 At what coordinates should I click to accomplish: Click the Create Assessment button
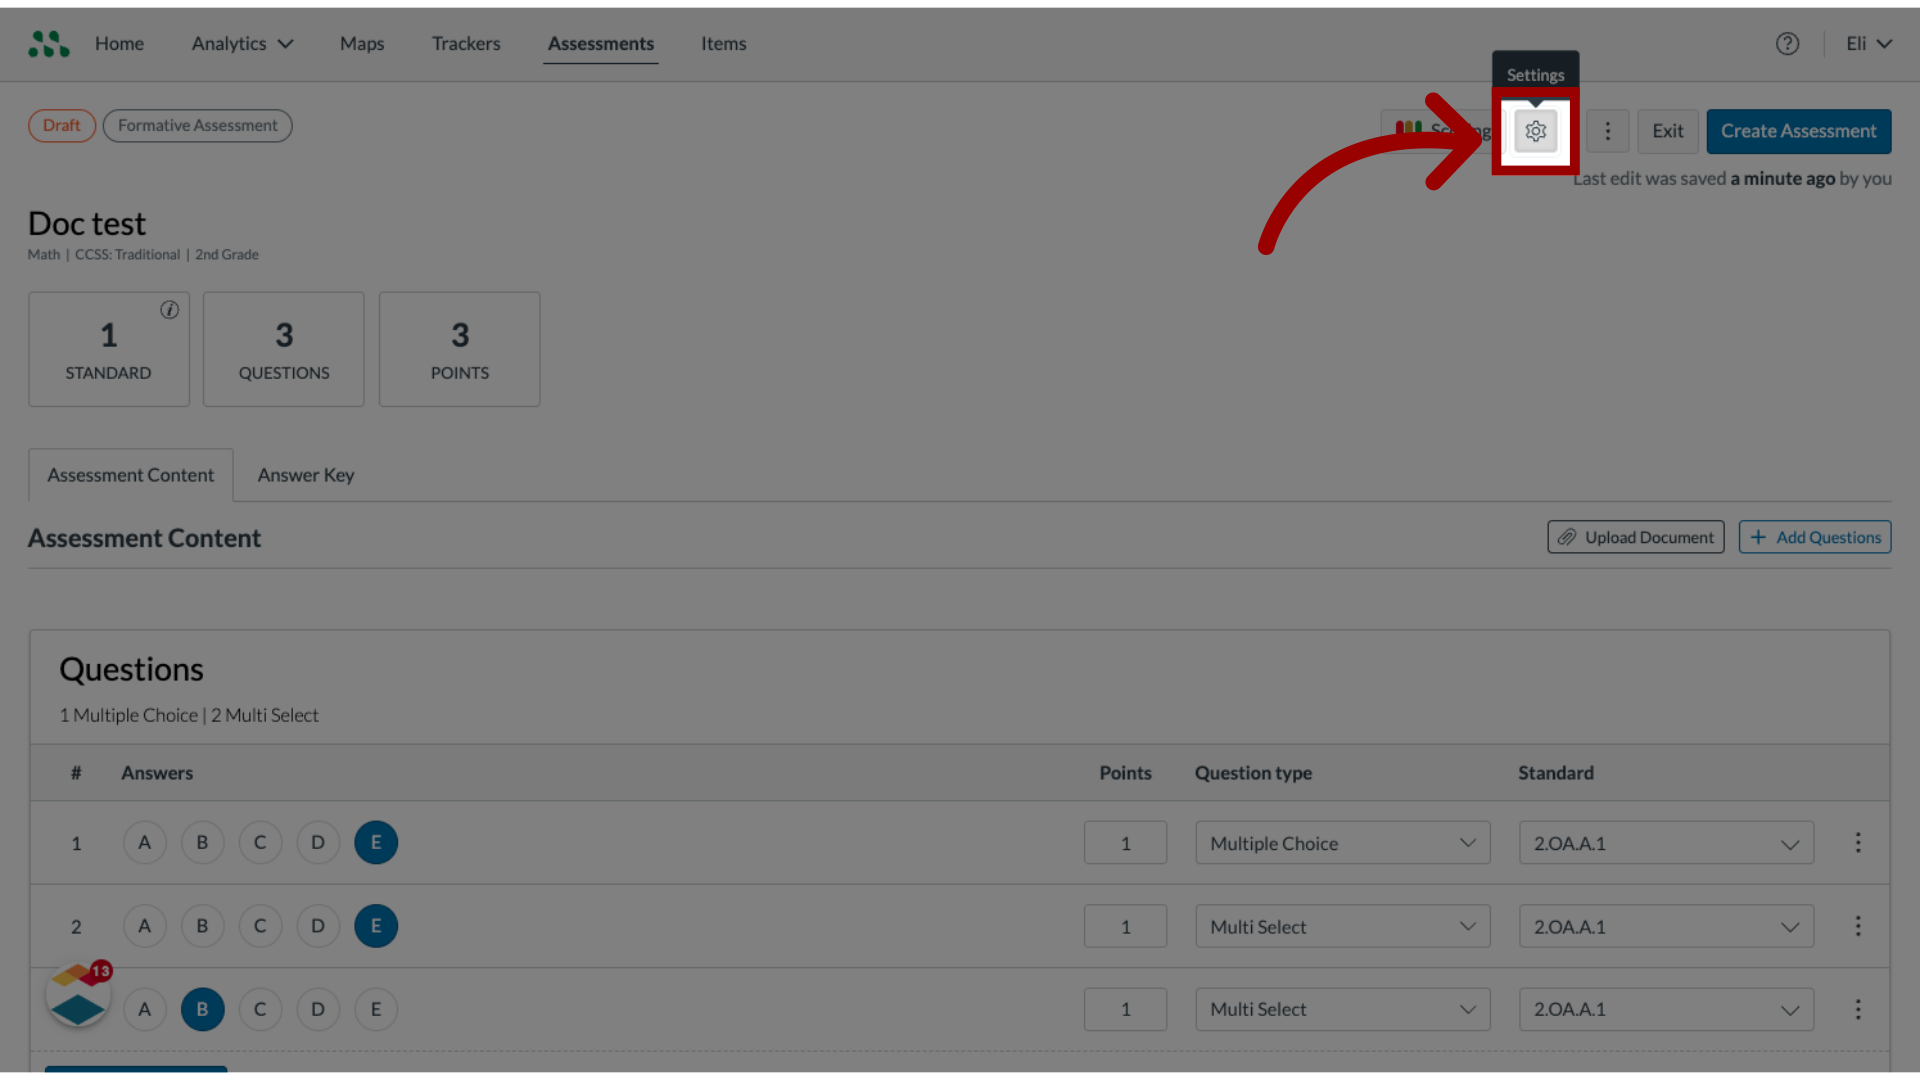tap(1799, 131)
